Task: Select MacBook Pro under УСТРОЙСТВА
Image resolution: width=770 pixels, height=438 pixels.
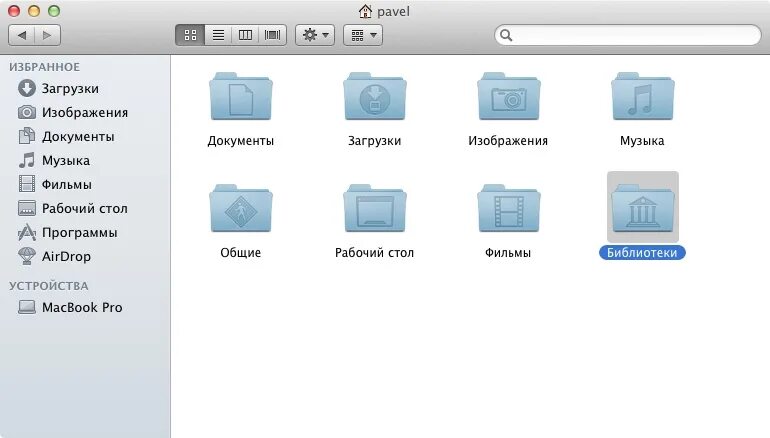Action: click(70, 307)
